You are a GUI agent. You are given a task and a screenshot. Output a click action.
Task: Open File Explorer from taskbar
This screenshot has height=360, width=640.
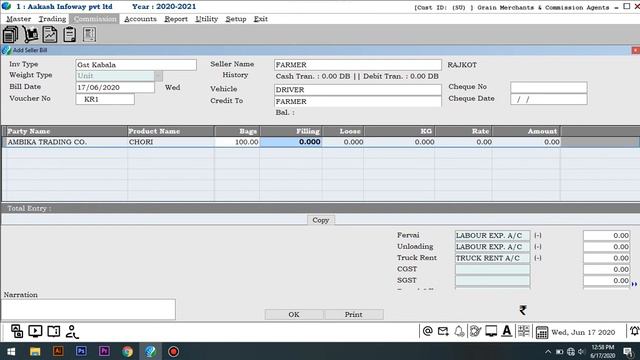[x=35, y=351]
